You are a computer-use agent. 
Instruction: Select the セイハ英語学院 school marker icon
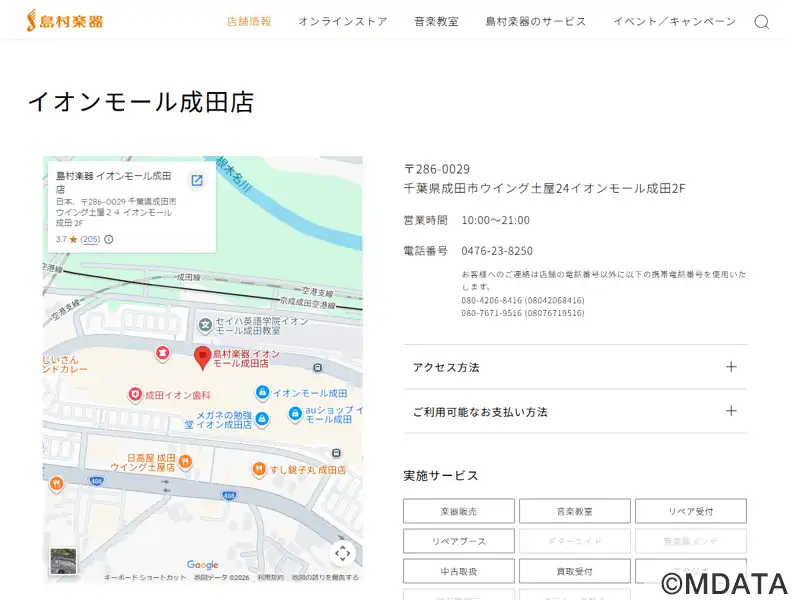(205, 325)
